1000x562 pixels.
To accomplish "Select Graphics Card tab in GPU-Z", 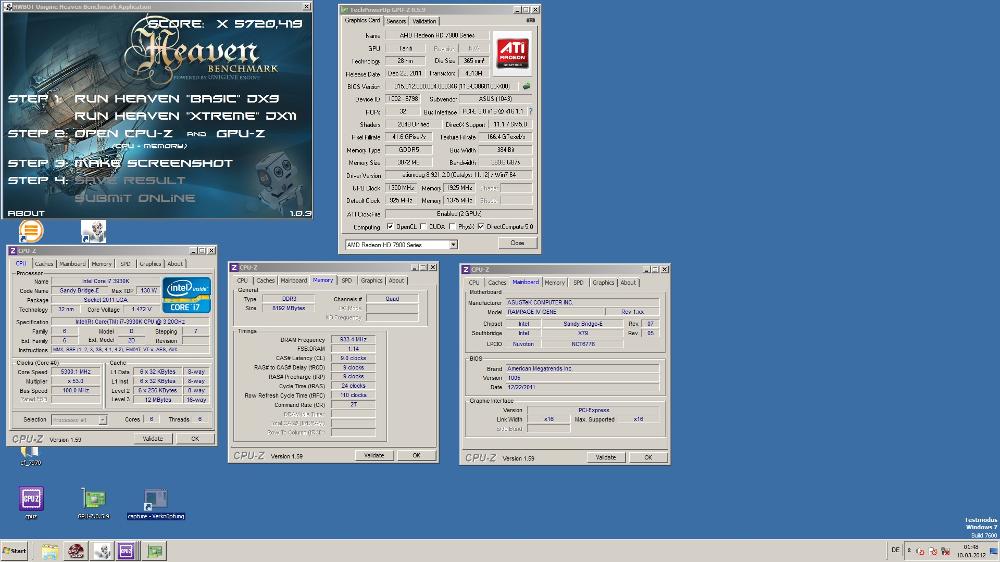I will (x=362, y=20).
